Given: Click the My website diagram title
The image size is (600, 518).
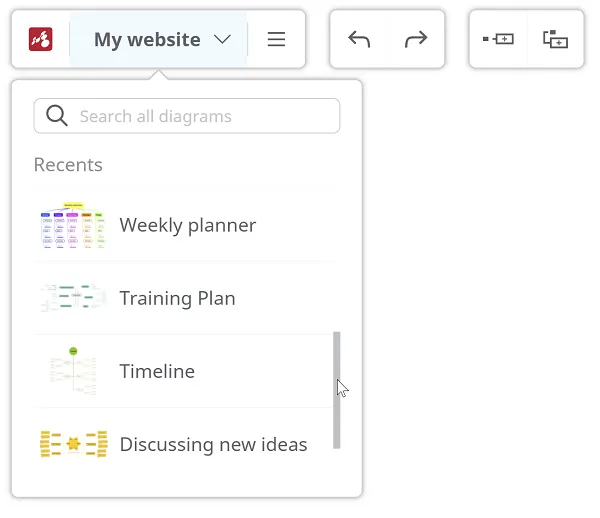Looking at the screenshot, I should pyautogui.click(x=147, y=40).
